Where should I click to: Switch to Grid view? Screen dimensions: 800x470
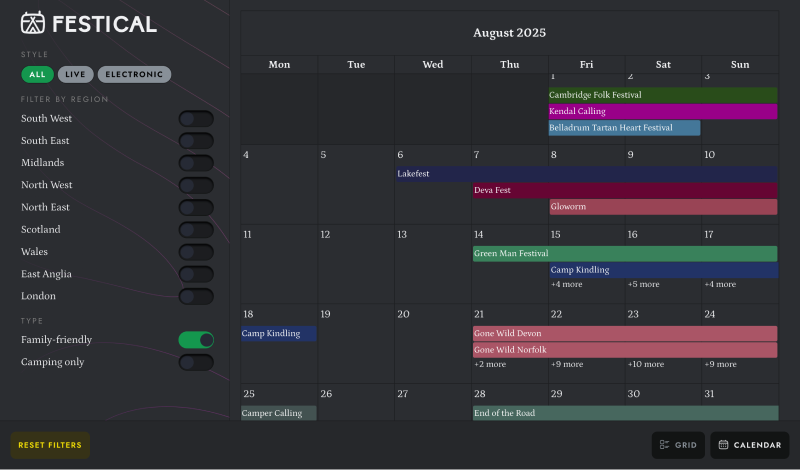678,445
